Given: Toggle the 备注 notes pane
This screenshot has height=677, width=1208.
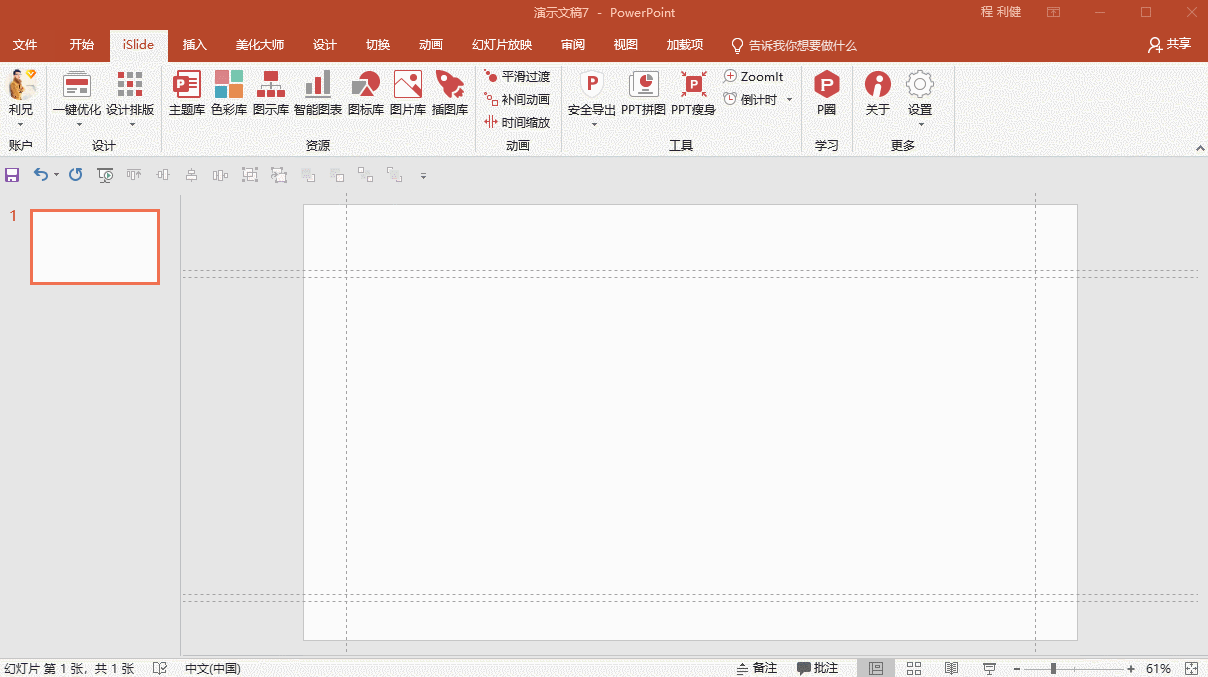Looking at the screenshot, I should click(757, 668).
